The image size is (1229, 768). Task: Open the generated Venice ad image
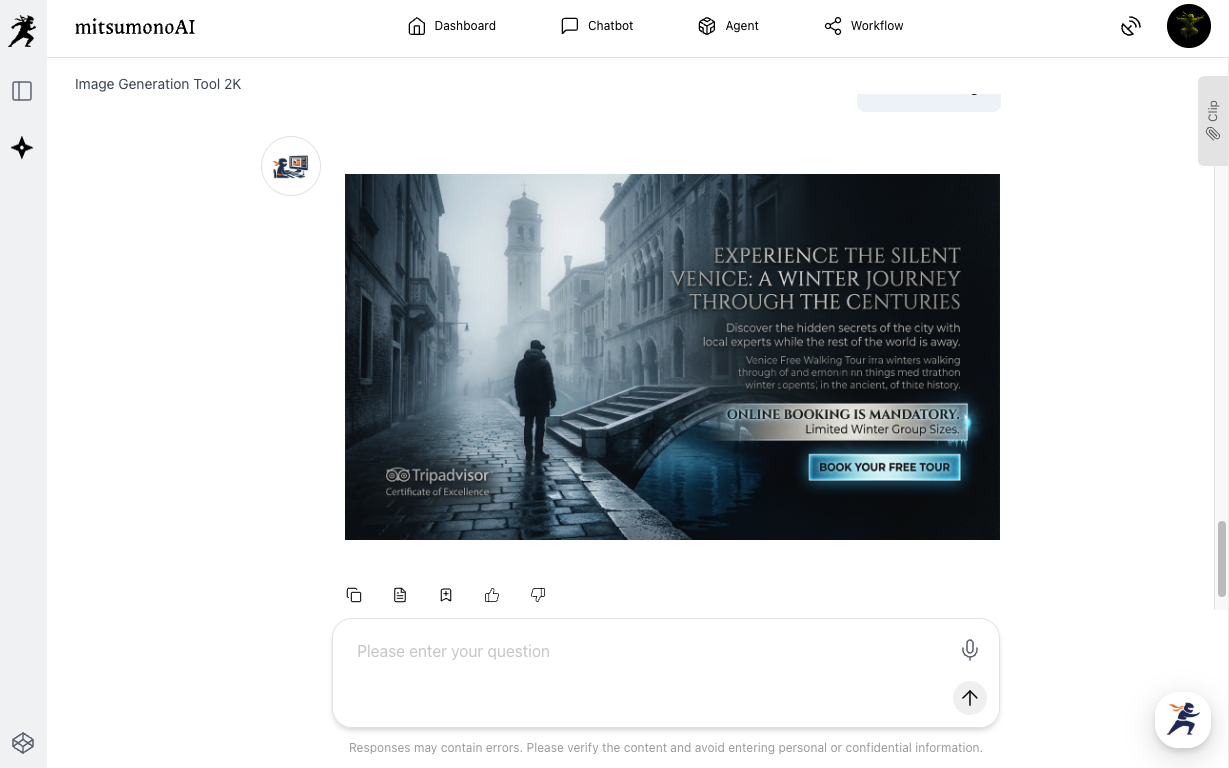tap(672, 357)
